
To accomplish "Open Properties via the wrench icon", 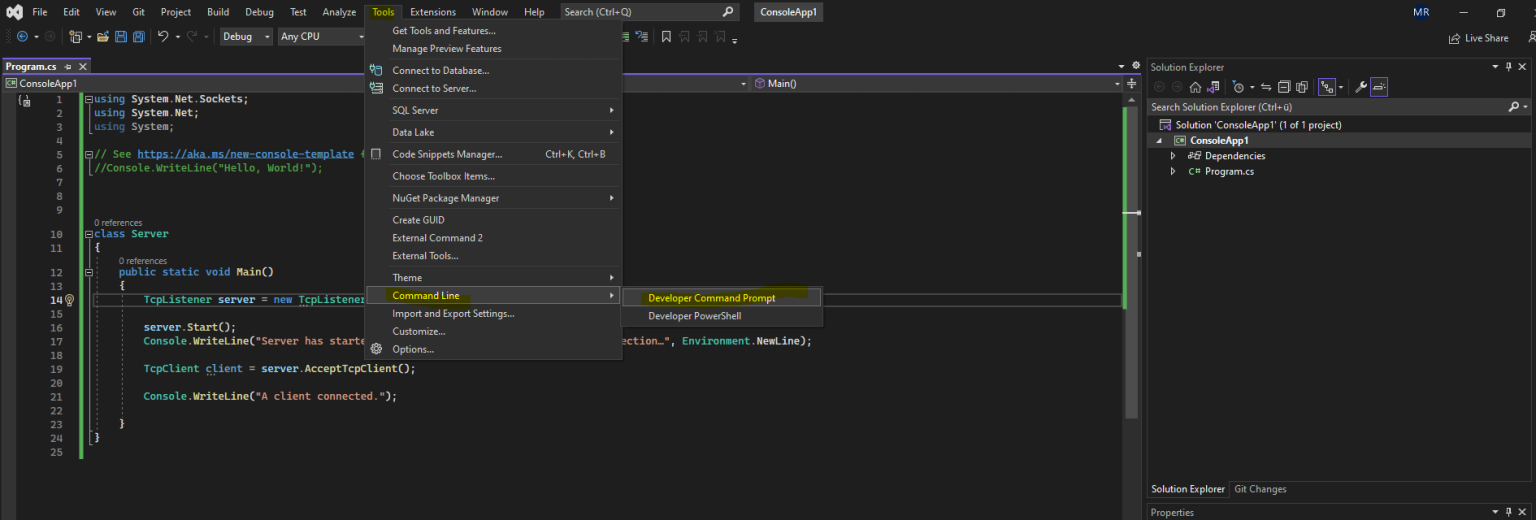I will (x=1360, y=87).
